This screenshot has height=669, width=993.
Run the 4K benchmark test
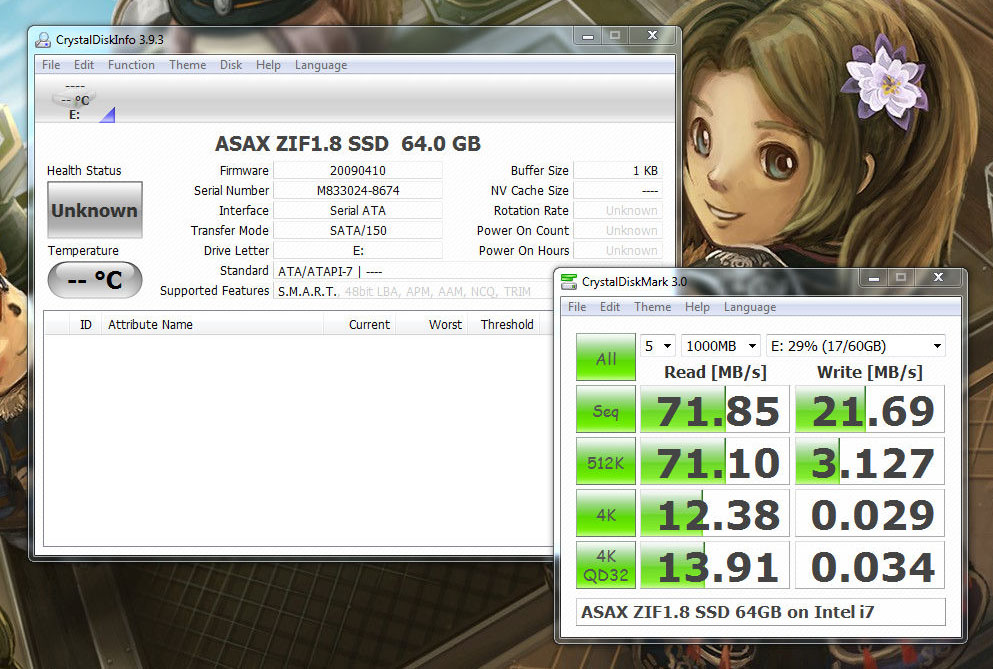pos(606,513)
